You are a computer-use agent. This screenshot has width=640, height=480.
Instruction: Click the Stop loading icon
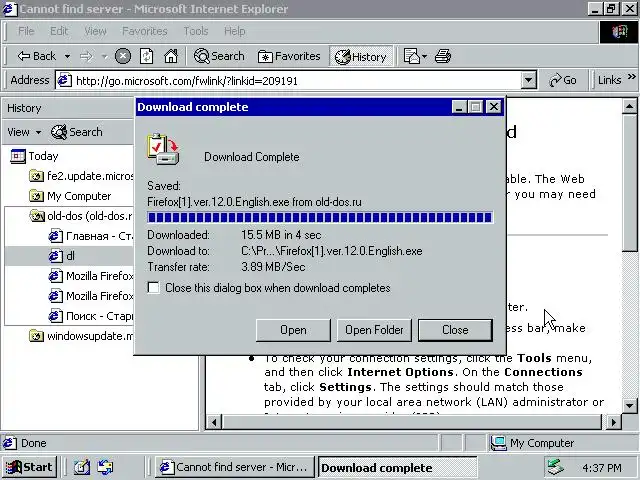point(123,56)
